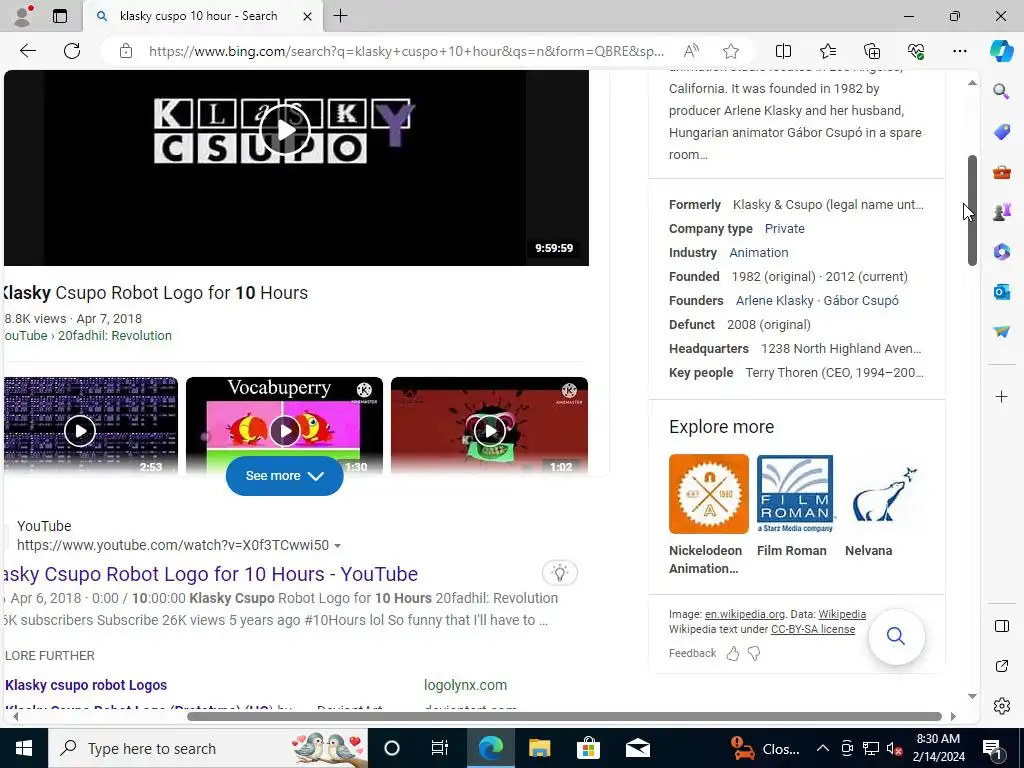Open Nelvana explore card
This screenshot has height=768, width=1024.
pos(882,507)
